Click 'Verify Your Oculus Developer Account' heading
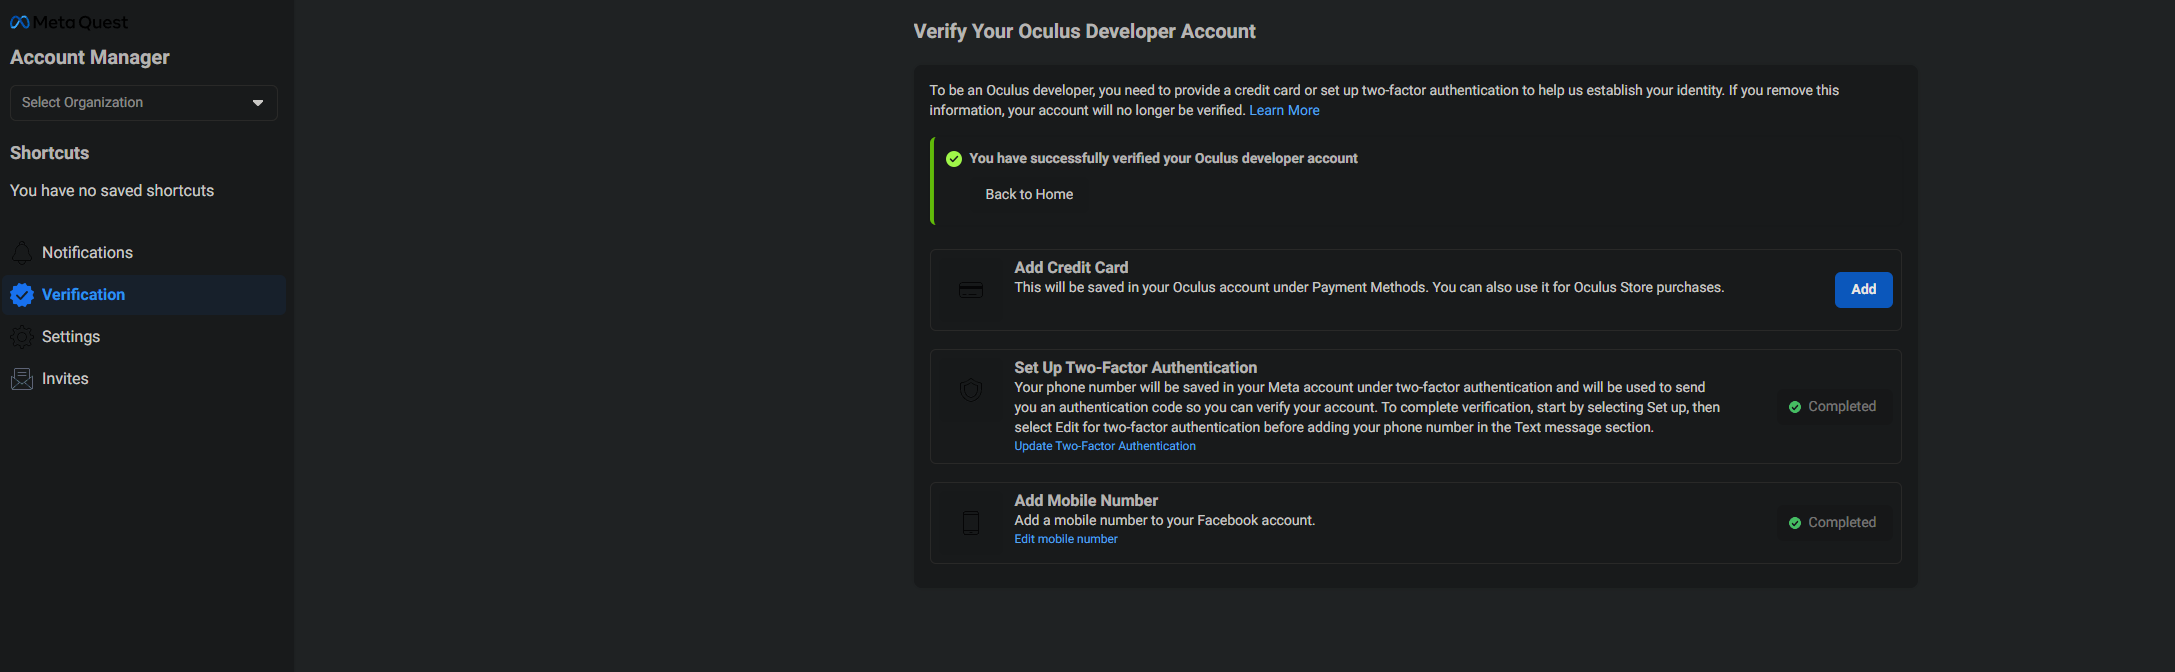 coord(1084,32)
